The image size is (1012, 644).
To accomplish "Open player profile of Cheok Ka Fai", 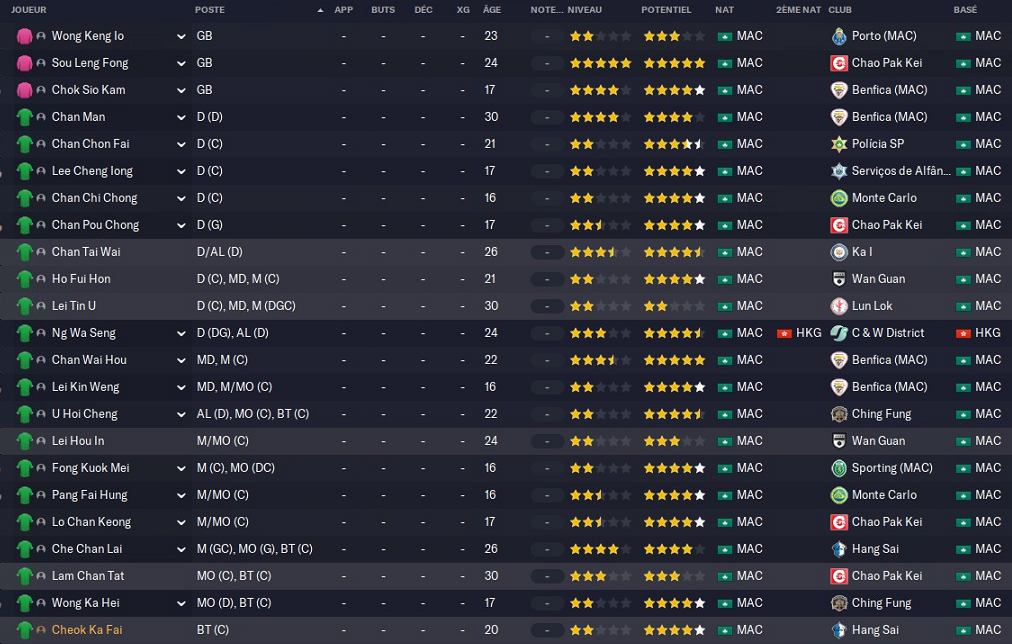I will (x=86, y=630).
